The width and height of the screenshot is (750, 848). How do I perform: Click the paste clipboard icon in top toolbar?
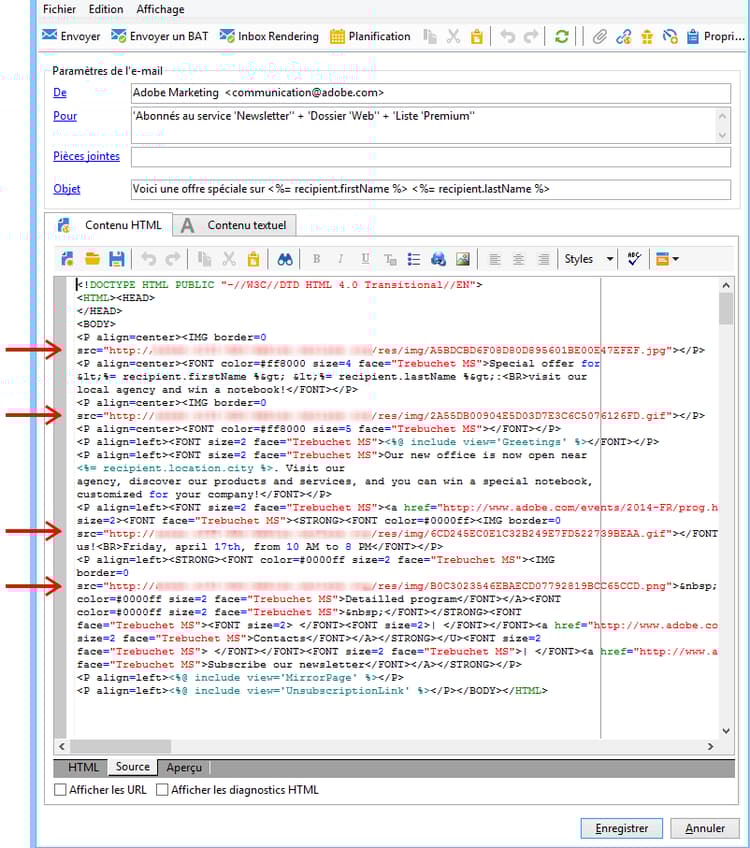476,36
